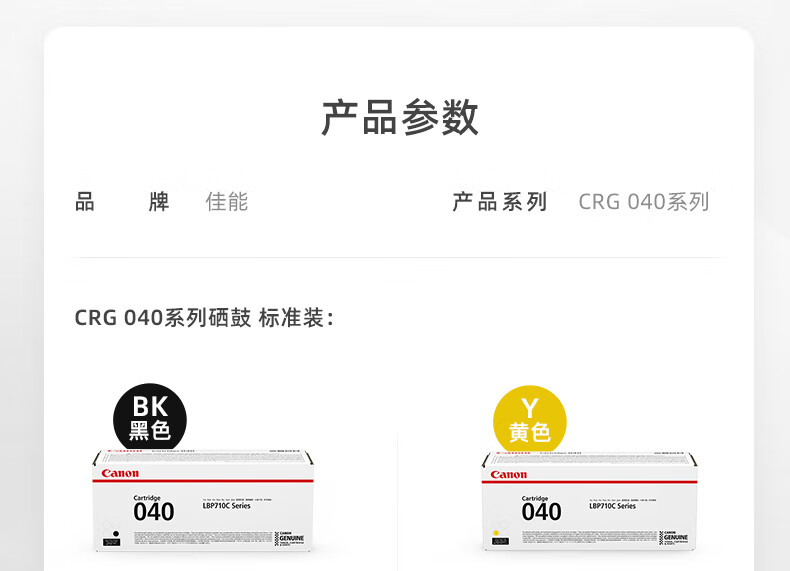Viewport: 790px width, 571px height.
Task: Click LBP710C Series text on black box
Action: pos(226,505)
